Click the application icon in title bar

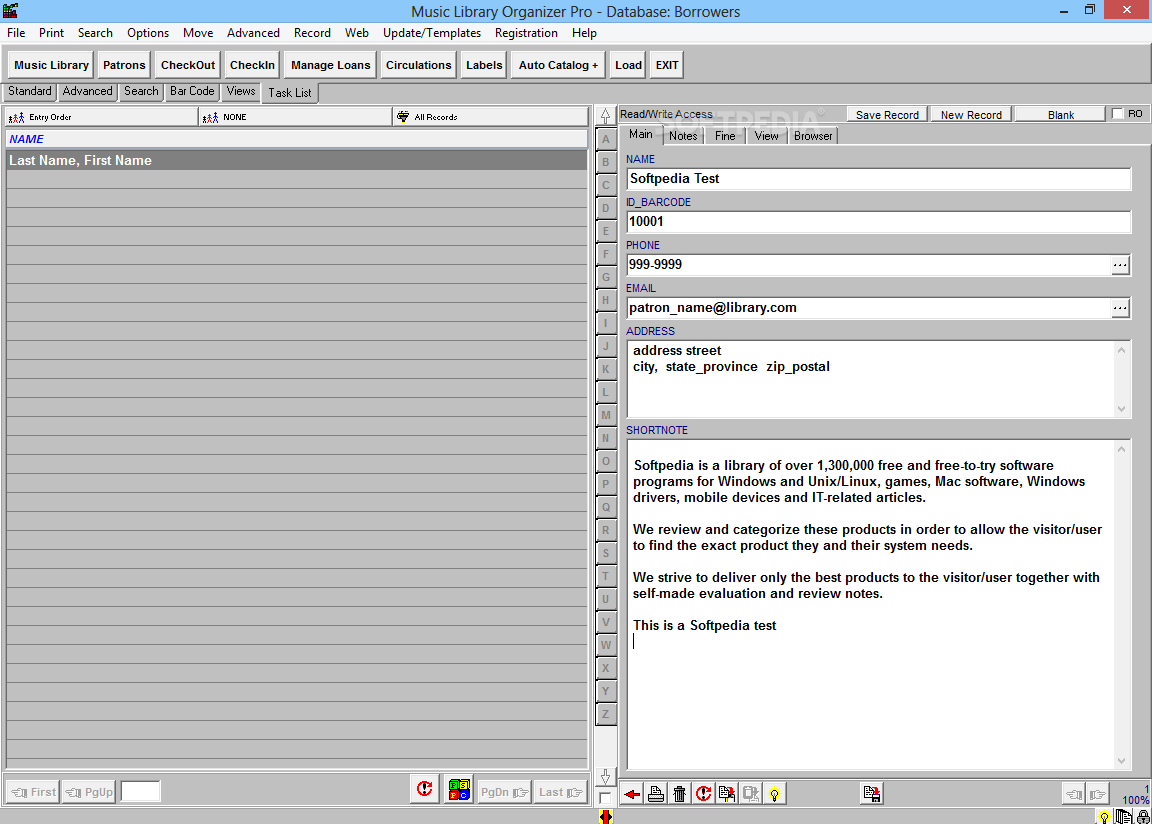(10, 10)
